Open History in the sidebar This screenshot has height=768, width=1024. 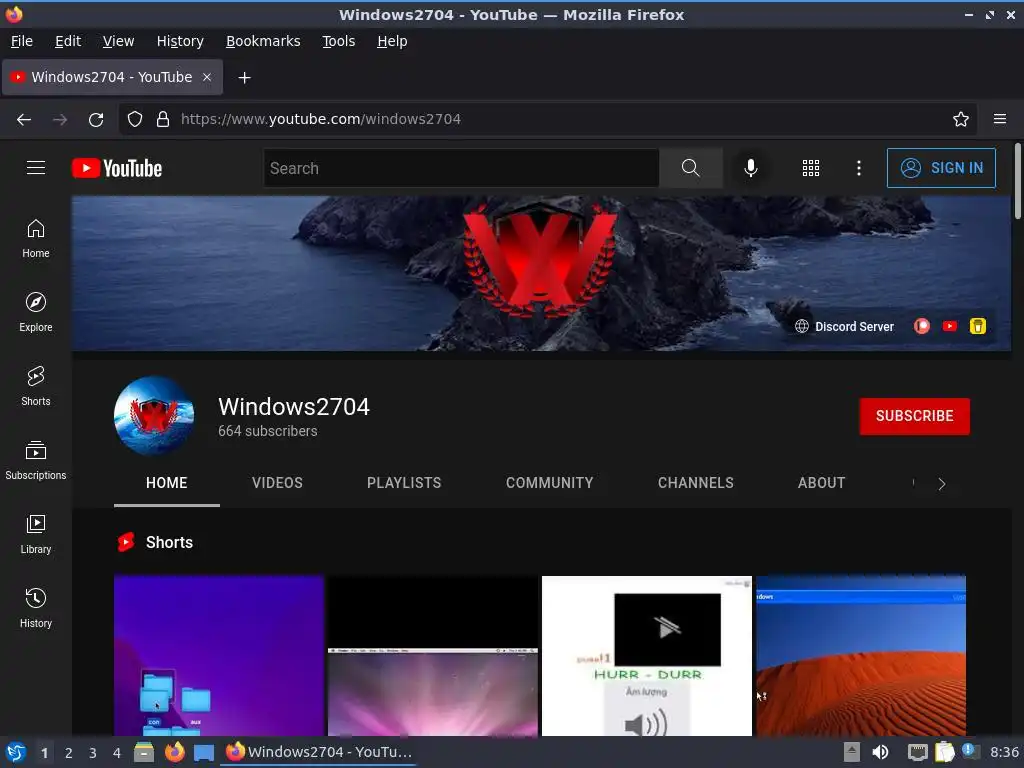(36, 608)
